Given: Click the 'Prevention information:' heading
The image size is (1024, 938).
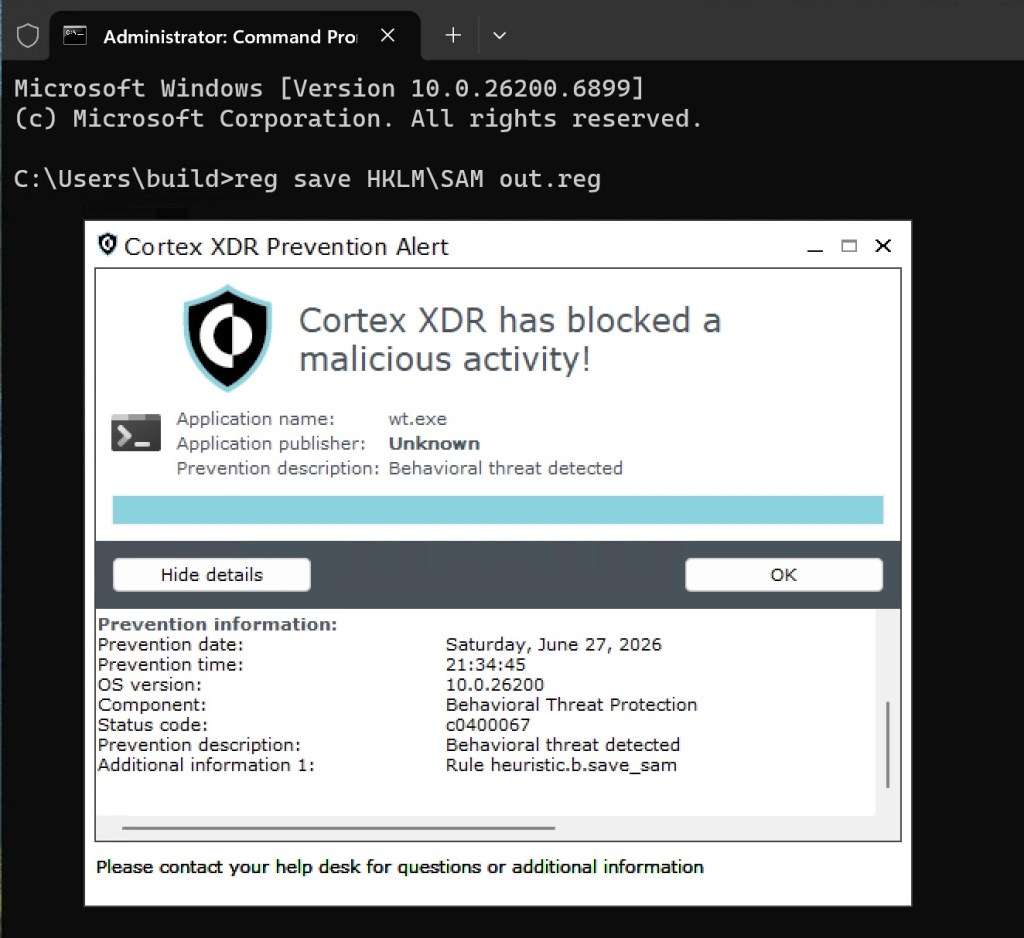Looking at the screenshot, I should point(217,624).
